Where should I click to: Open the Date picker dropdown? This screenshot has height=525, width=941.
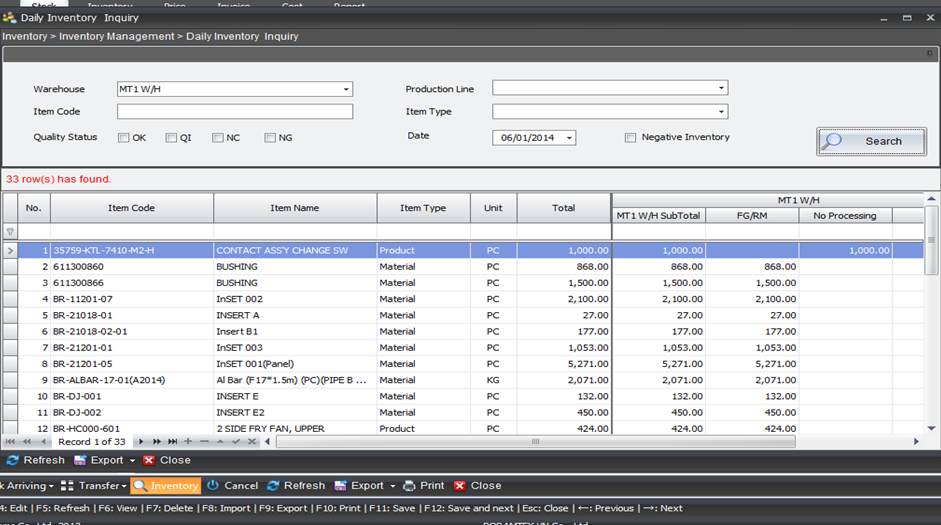(x=569, y=138)
